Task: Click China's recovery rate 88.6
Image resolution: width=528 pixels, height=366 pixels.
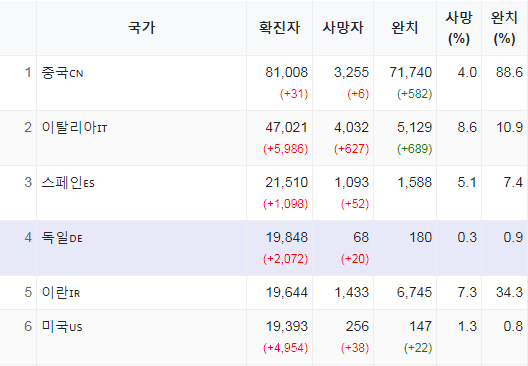Action: 509,72
